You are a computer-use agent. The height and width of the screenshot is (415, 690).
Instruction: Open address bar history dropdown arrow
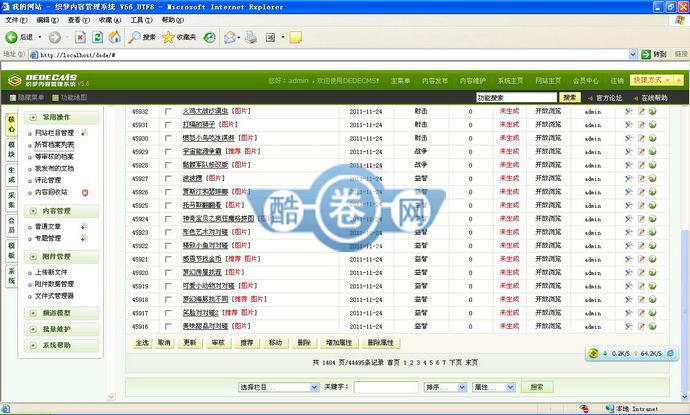click(x=633, y=54)
